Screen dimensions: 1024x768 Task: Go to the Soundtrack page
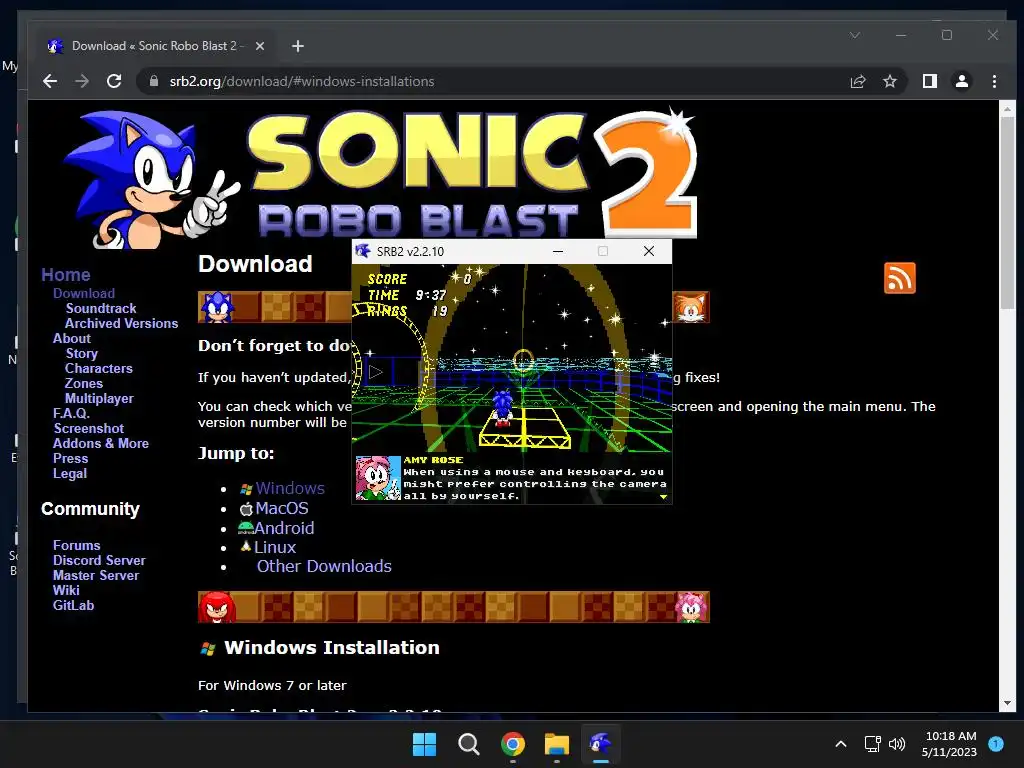pos(101,308)
